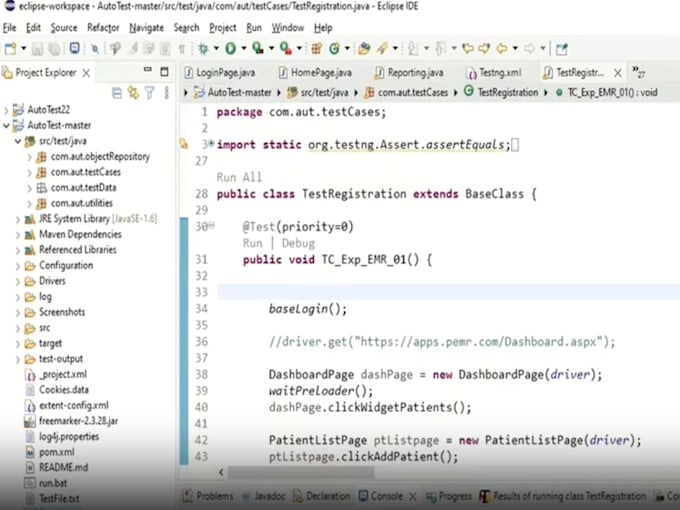Click the Pin Editor toolbar icon
Image resolution: width=680 pixels, height=510 pixels.
(x=562, y=49)
